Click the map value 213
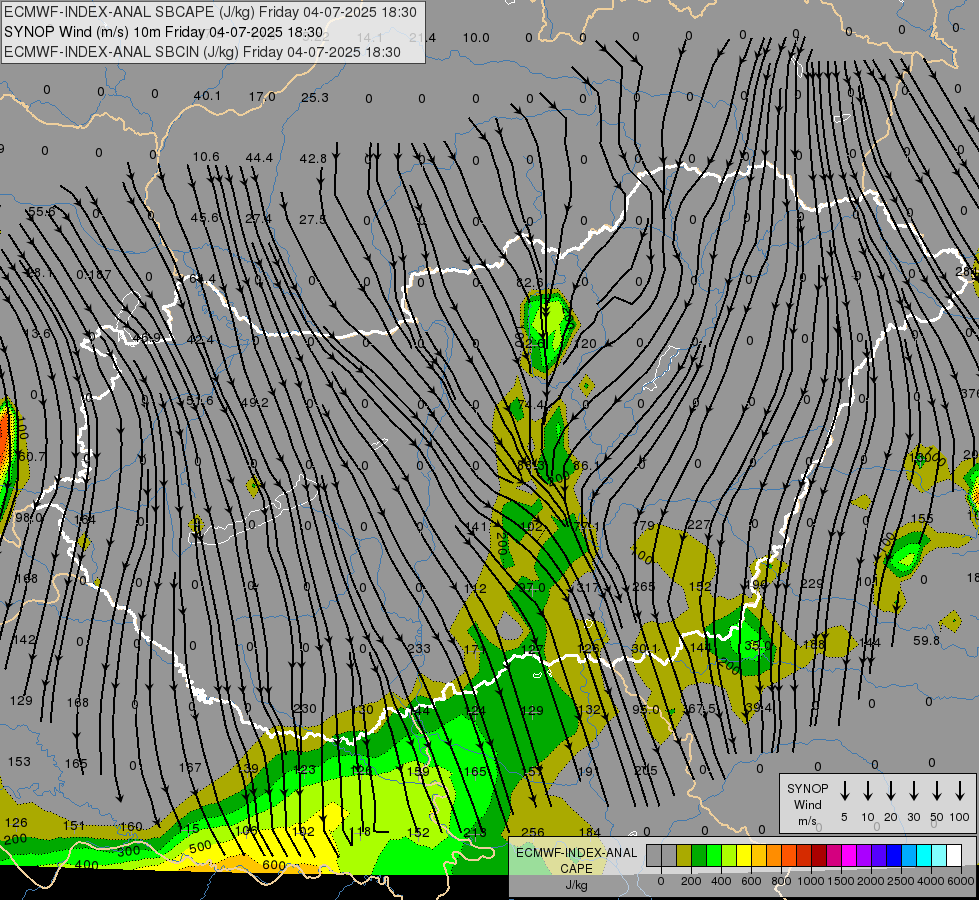 475,832
